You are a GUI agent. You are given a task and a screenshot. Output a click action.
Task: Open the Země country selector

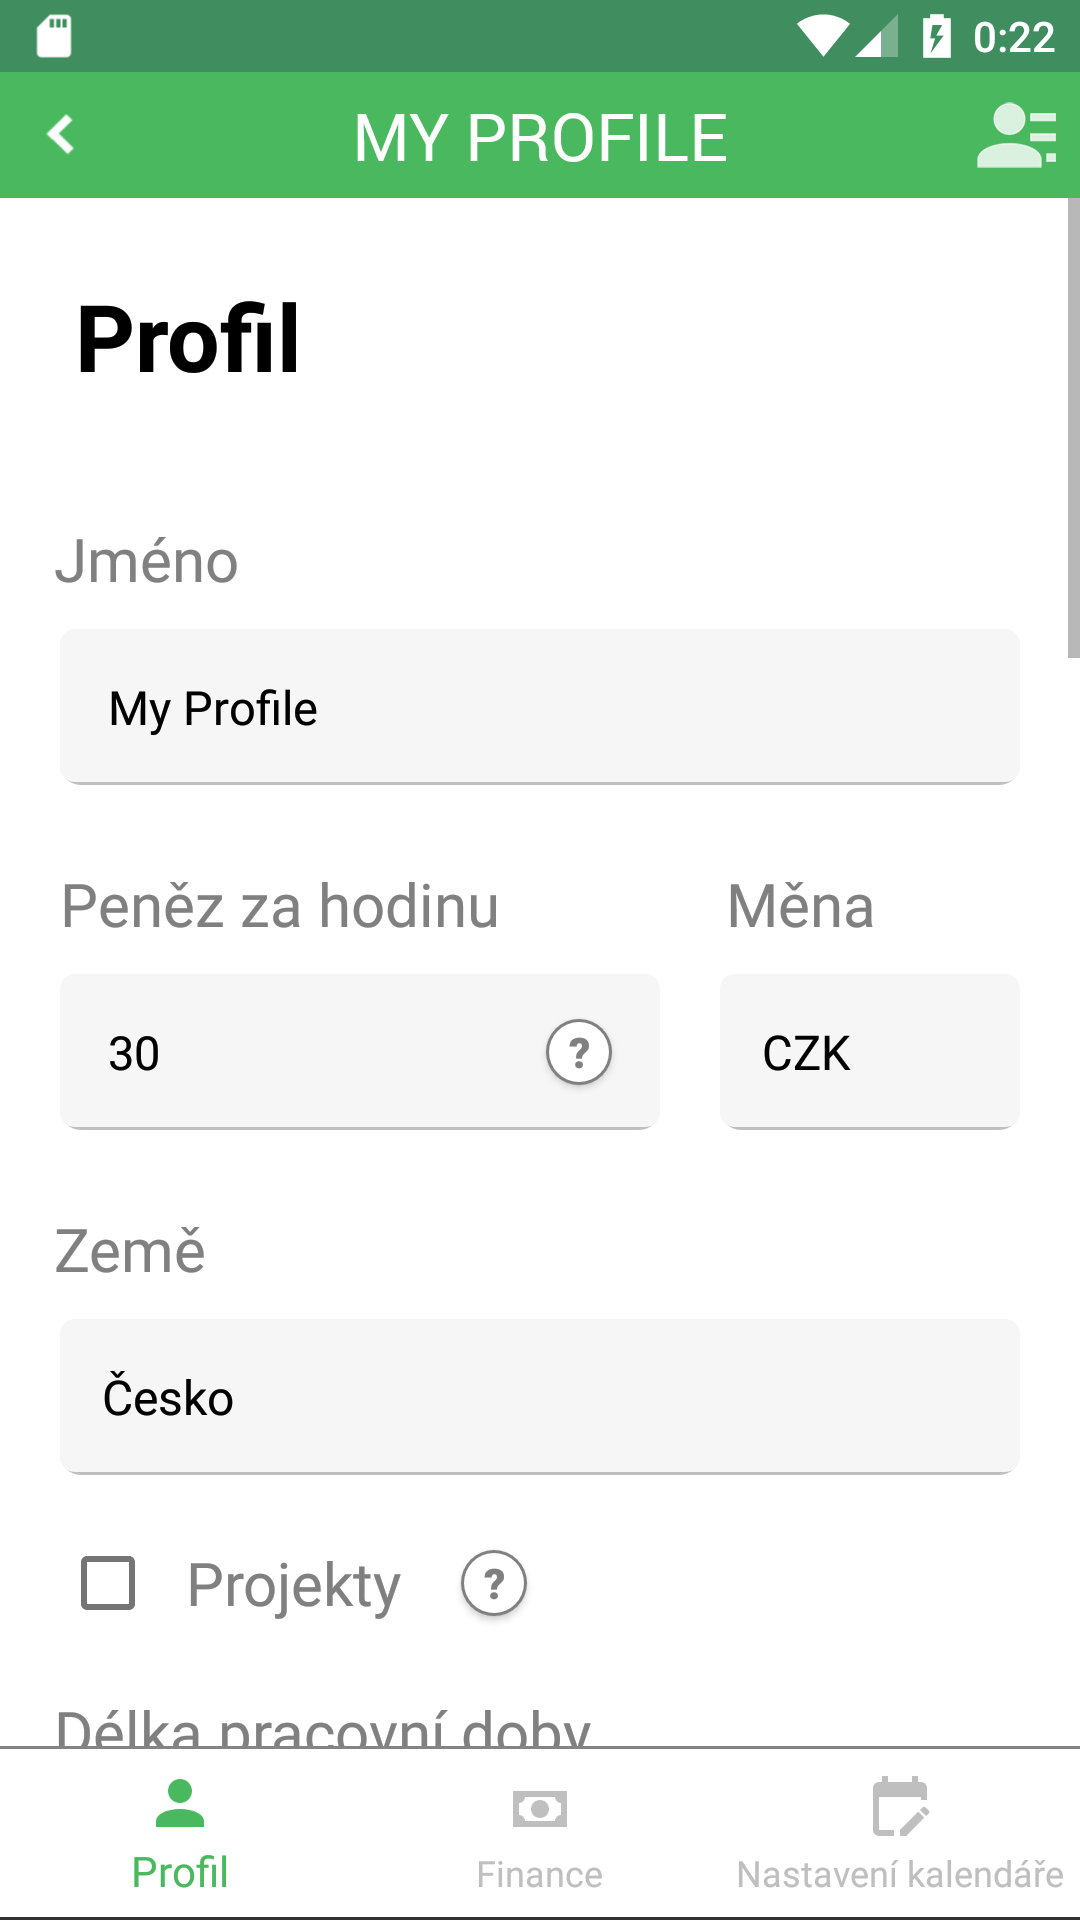pyautogui.click(x=540, y=1397)
